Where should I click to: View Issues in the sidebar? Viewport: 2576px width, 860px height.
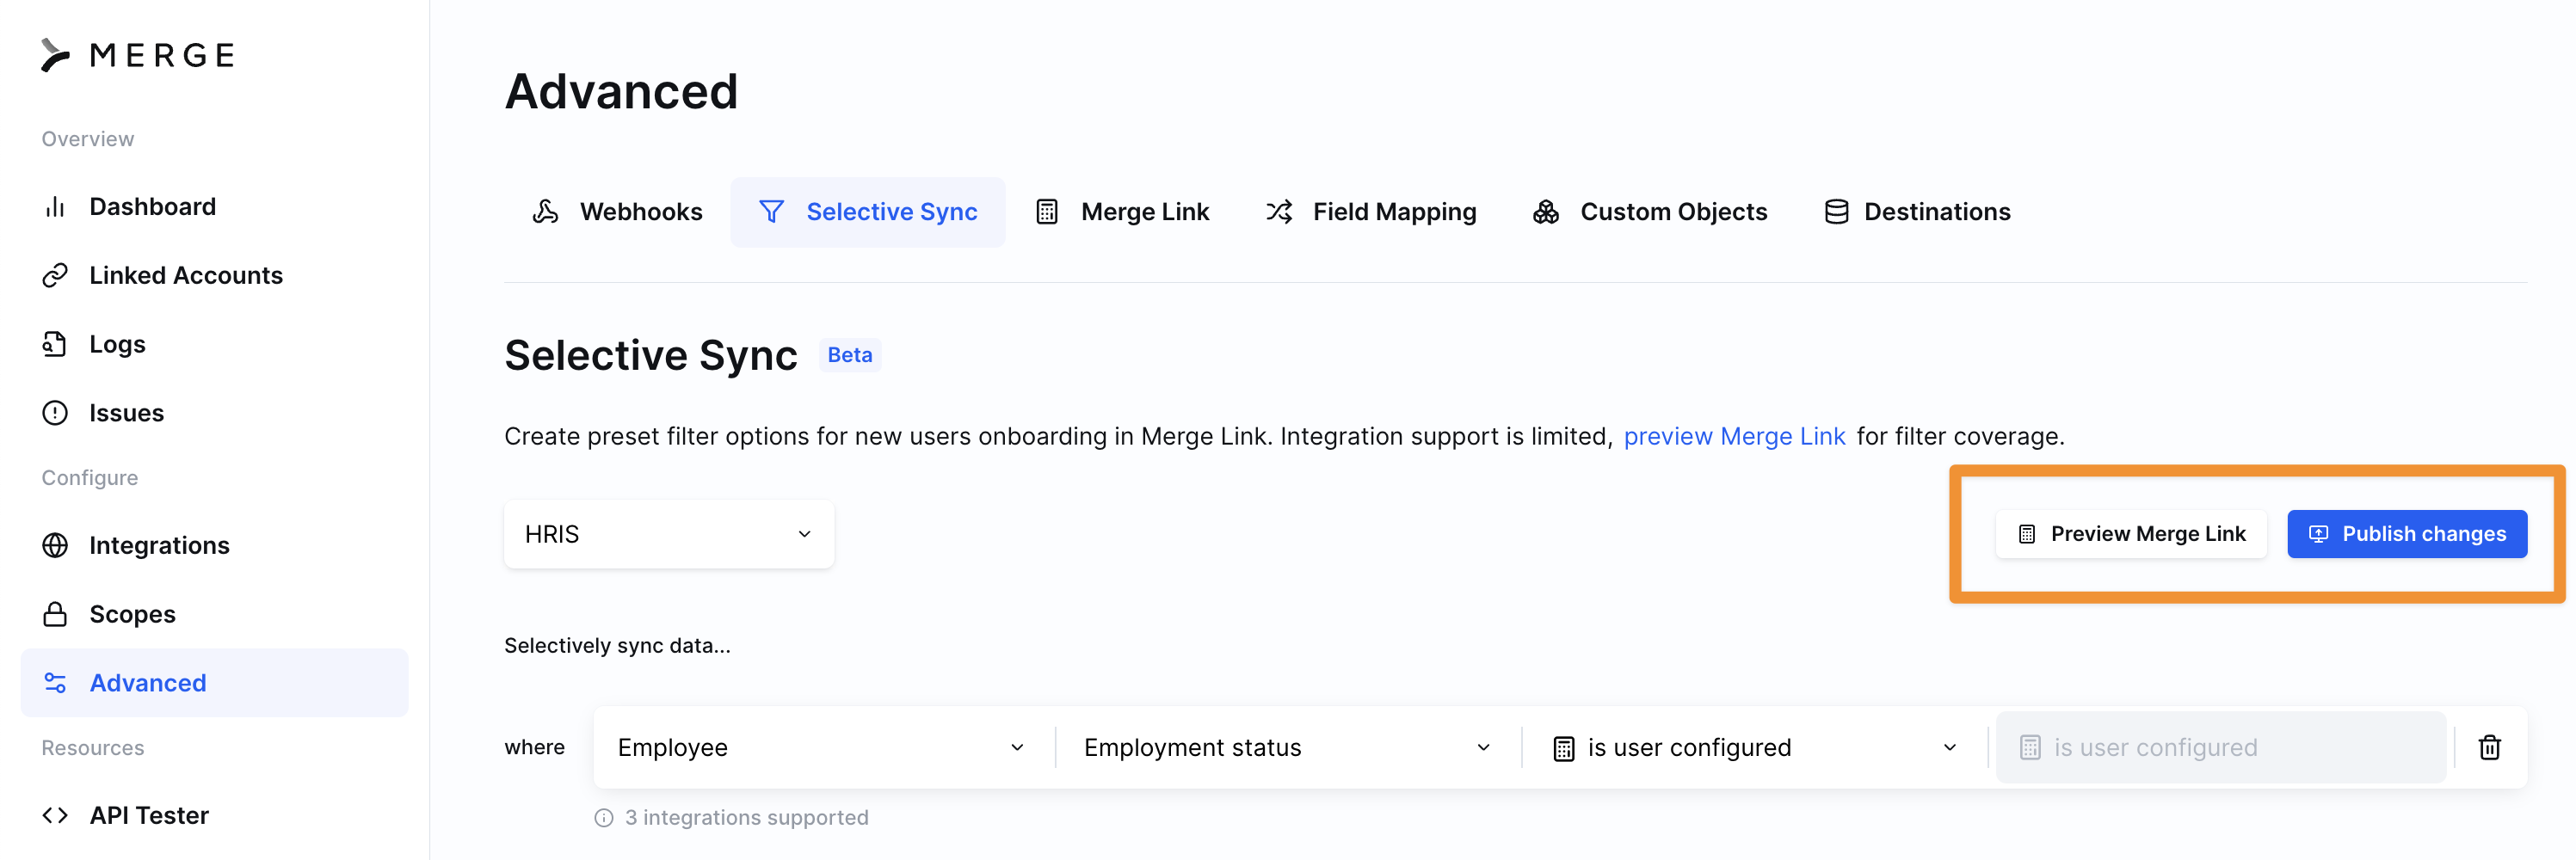tap(126, 413)
